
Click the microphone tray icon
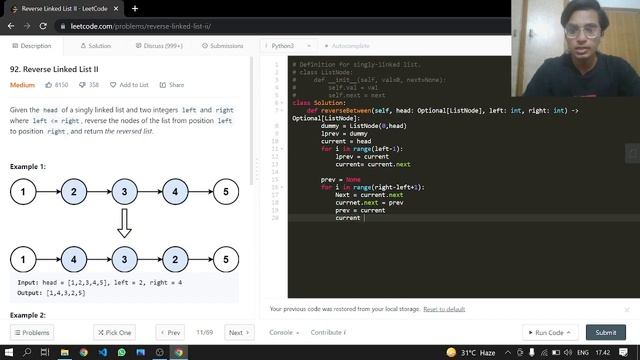(532, 352)
